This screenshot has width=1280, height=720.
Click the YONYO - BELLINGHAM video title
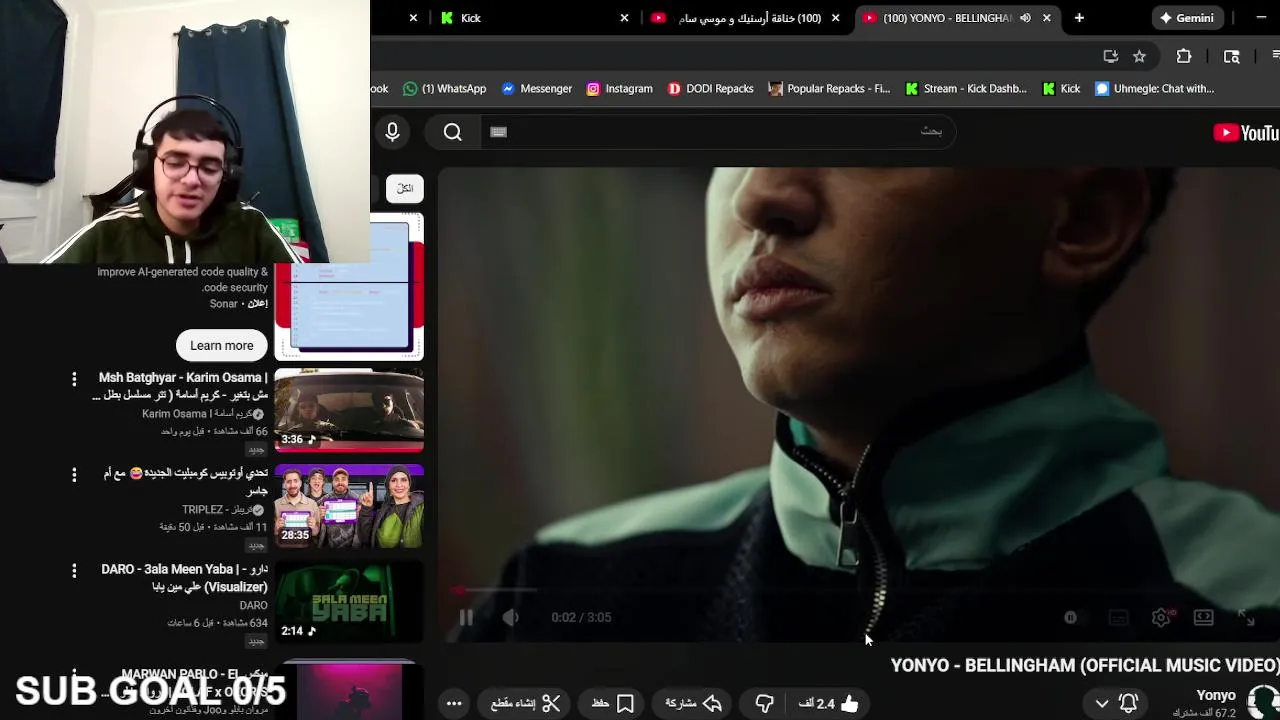coord(1085,665)
